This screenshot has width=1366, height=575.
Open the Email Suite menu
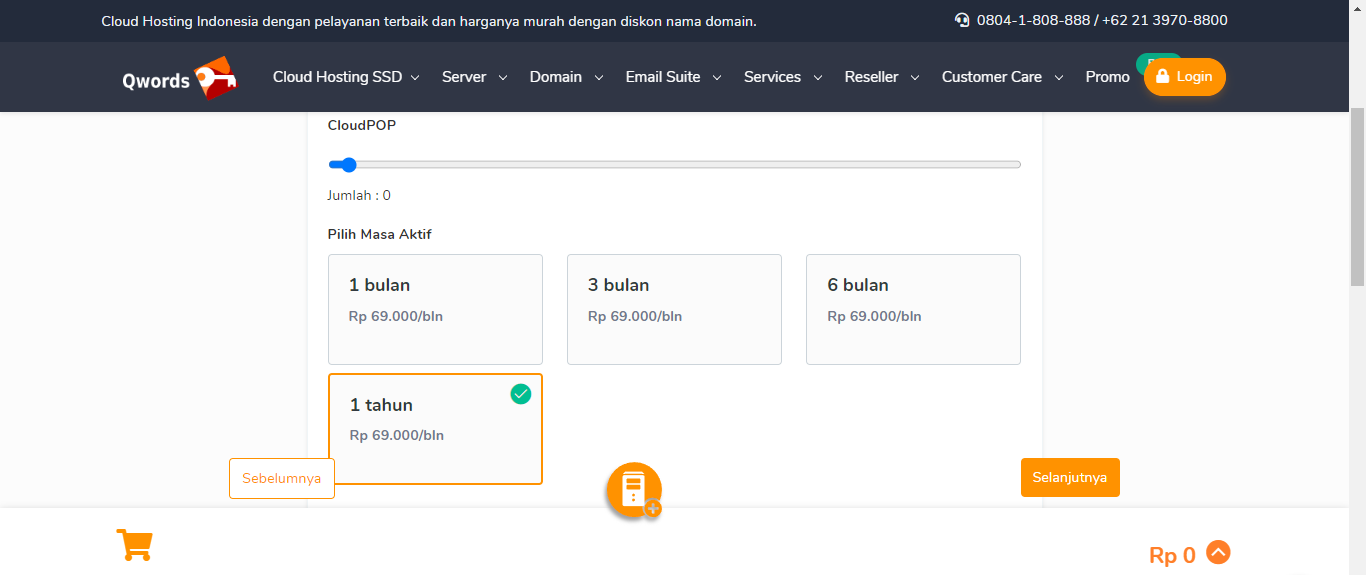pyautogui.click(x=673, y=77)
